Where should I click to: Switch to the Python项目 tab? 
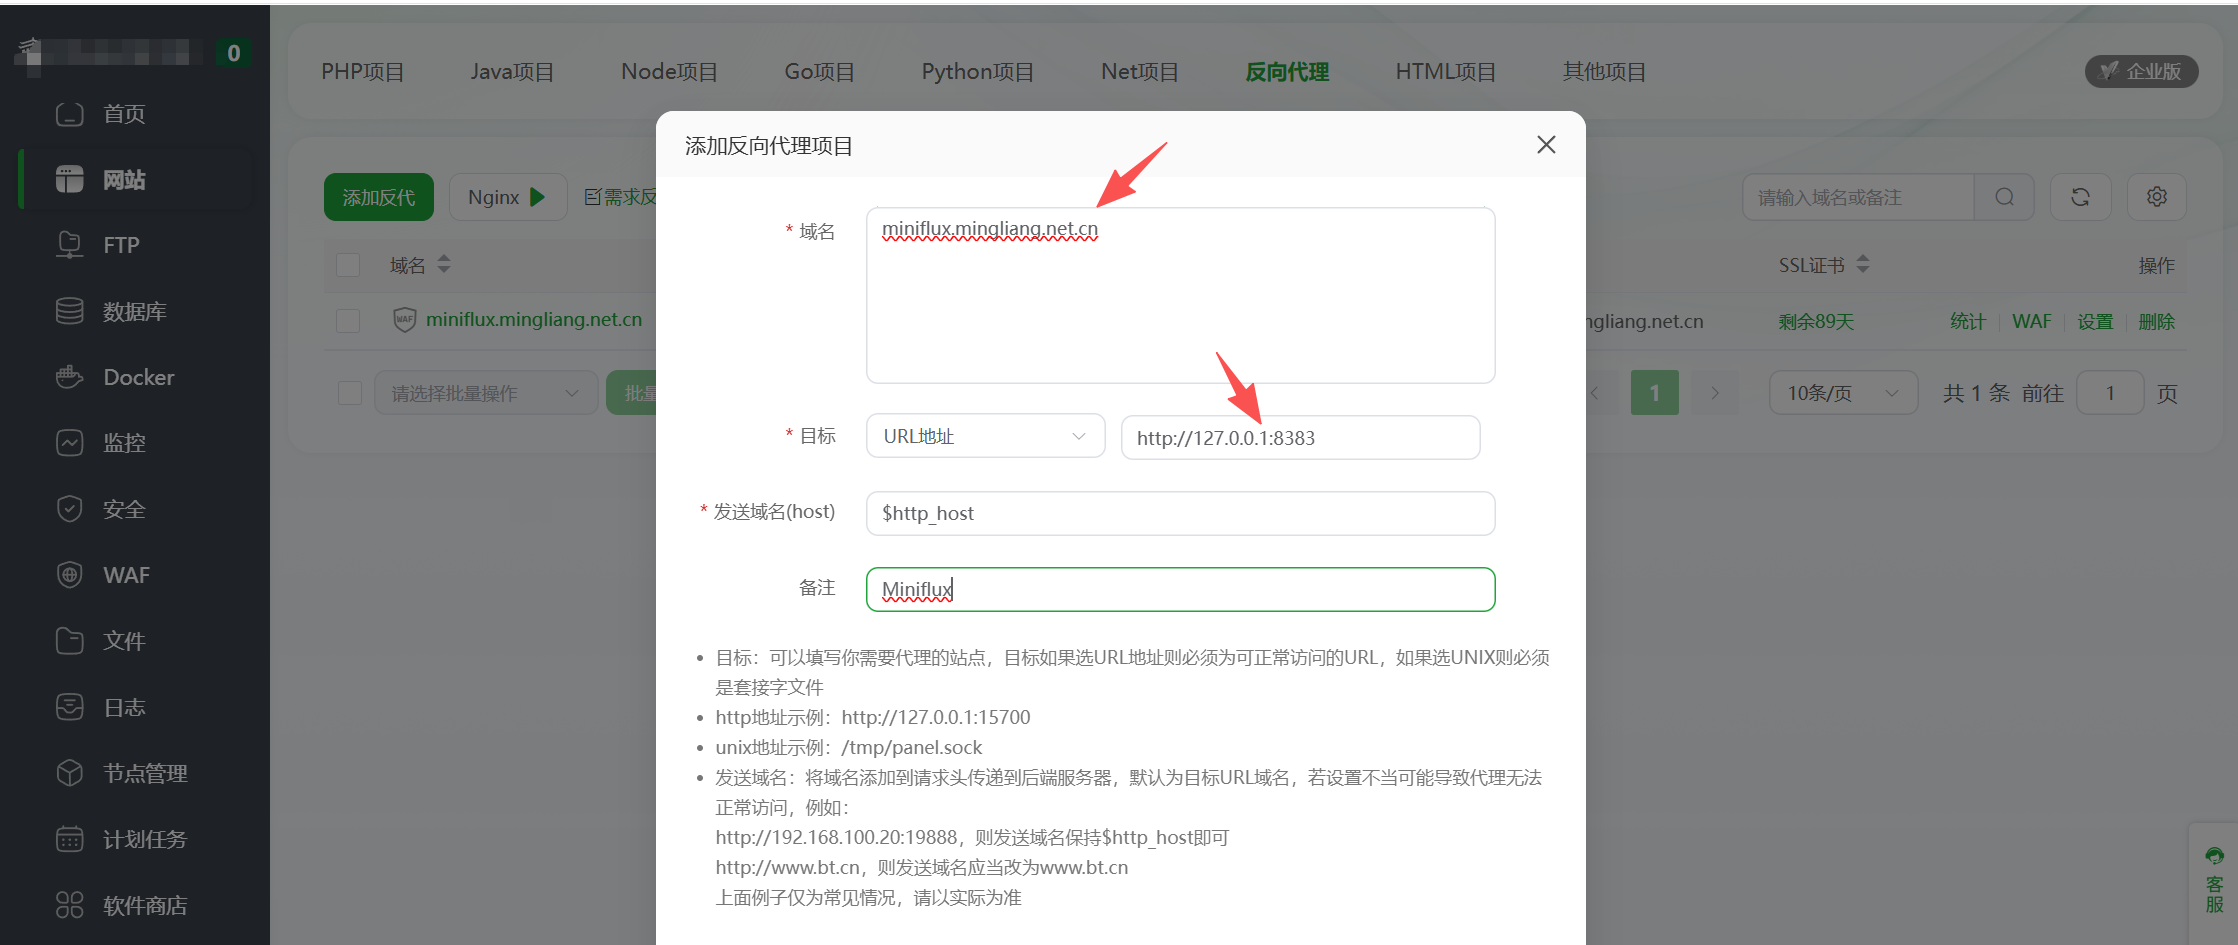click(x=977, y=72)
